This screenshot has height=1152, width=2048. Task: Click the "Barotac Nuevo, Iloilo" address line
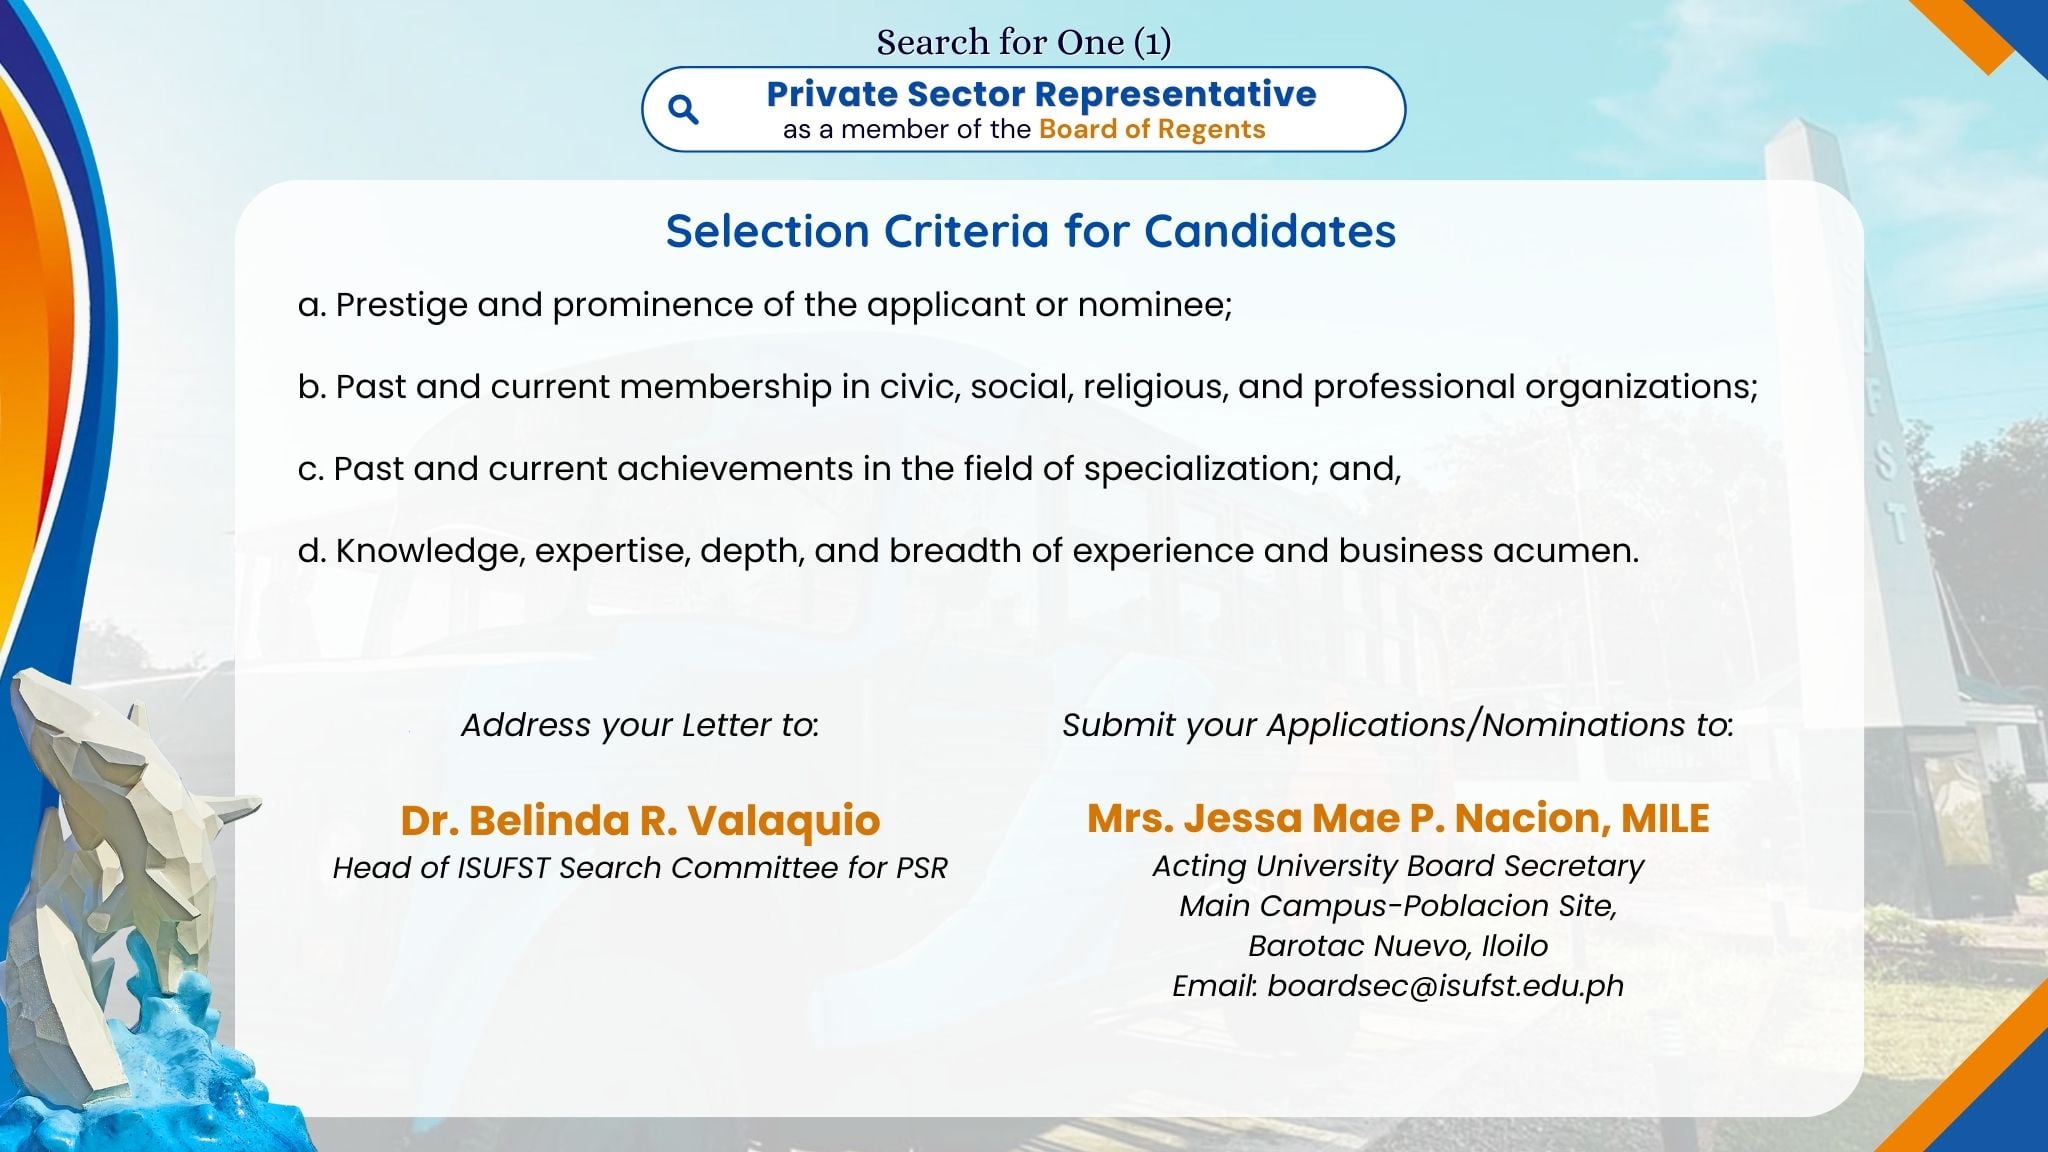[1398, 946]
